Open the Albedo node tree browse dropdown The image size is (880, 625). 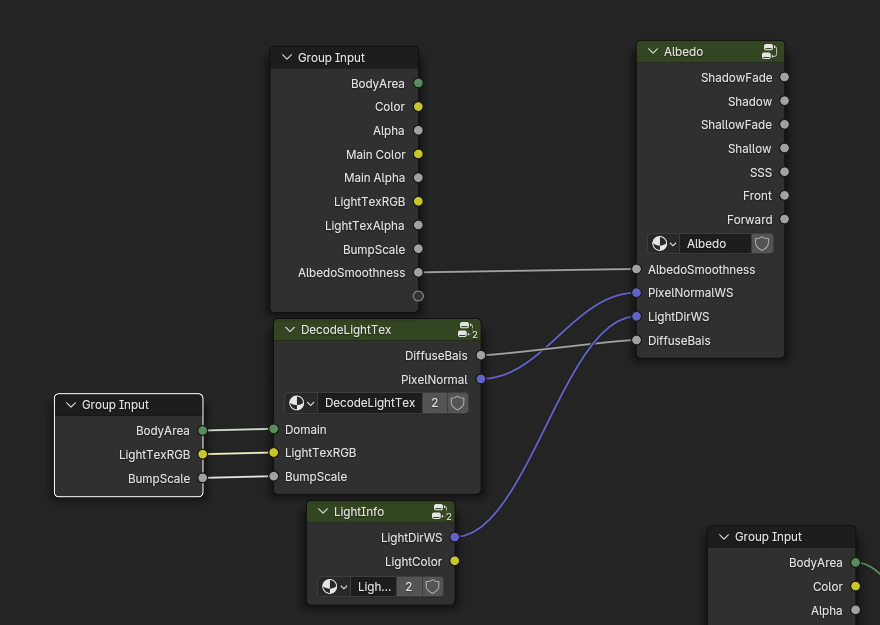click(x=663, y=243)
